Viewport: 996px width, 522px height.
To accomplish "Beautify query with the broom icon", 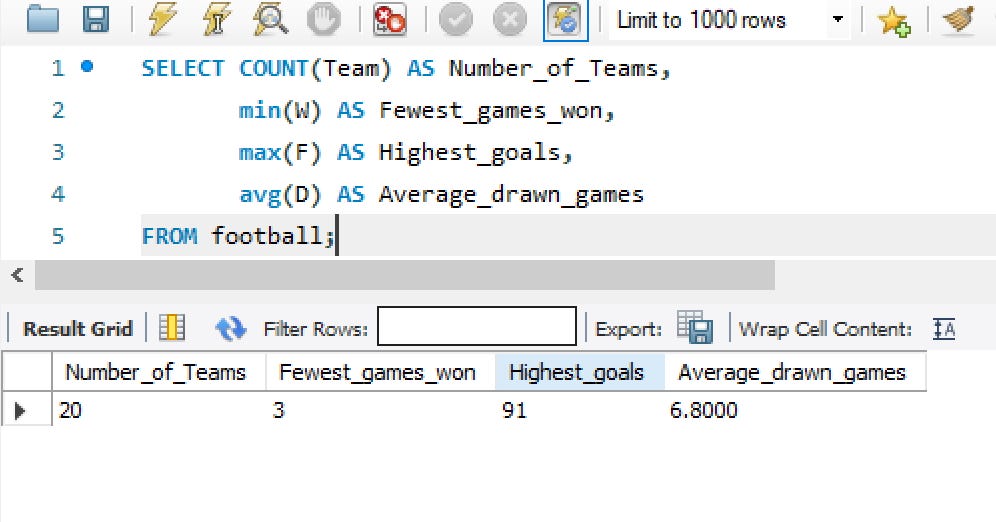I will click(x=959, y=20).
